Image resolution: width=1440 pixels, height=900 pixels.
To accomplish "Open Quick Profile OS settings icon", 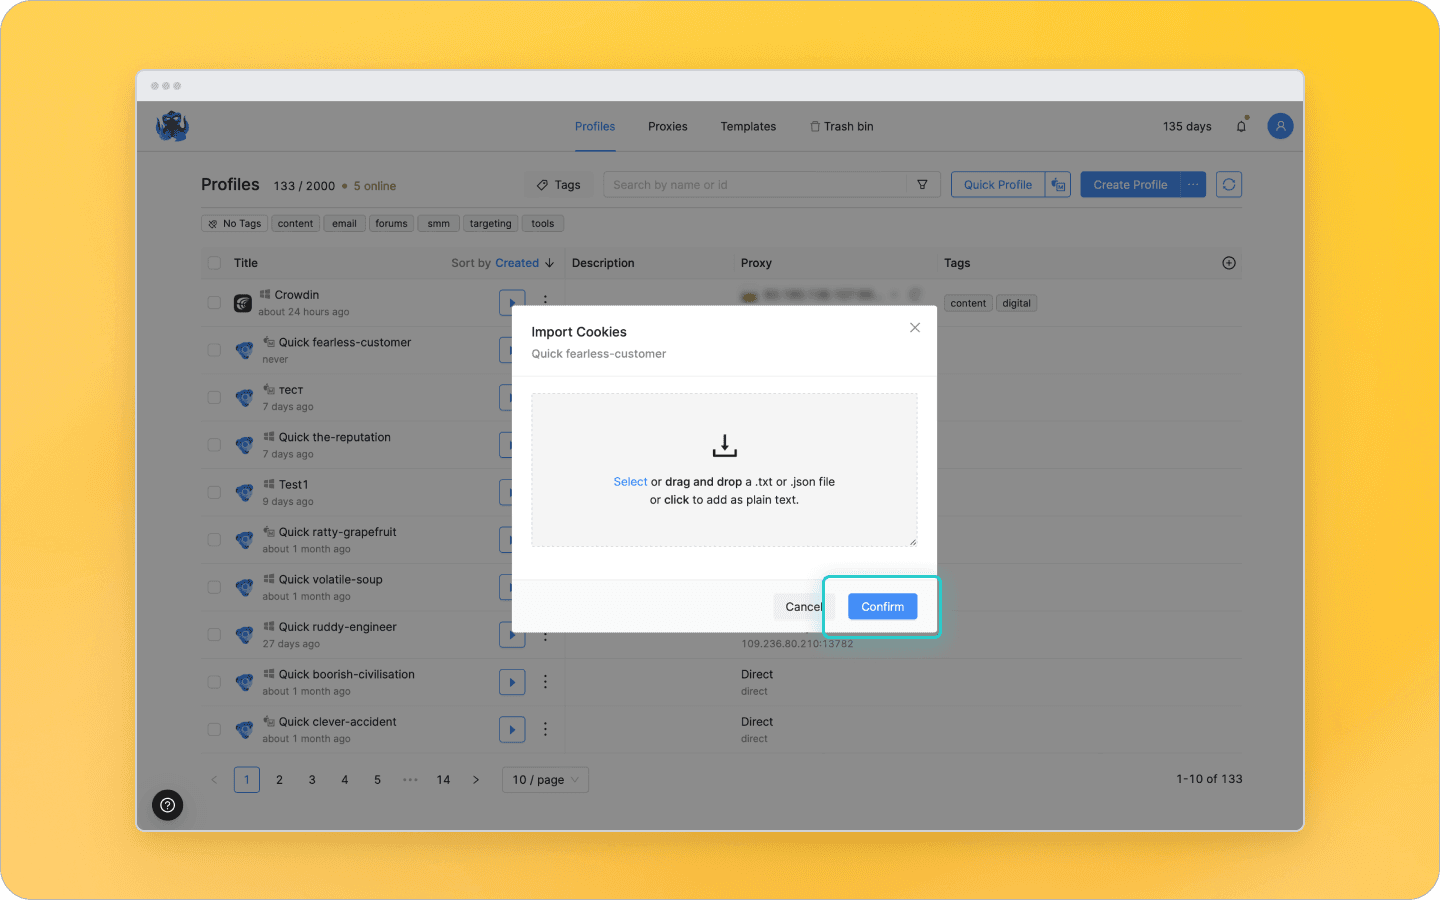I will [x=1058, y=185].
